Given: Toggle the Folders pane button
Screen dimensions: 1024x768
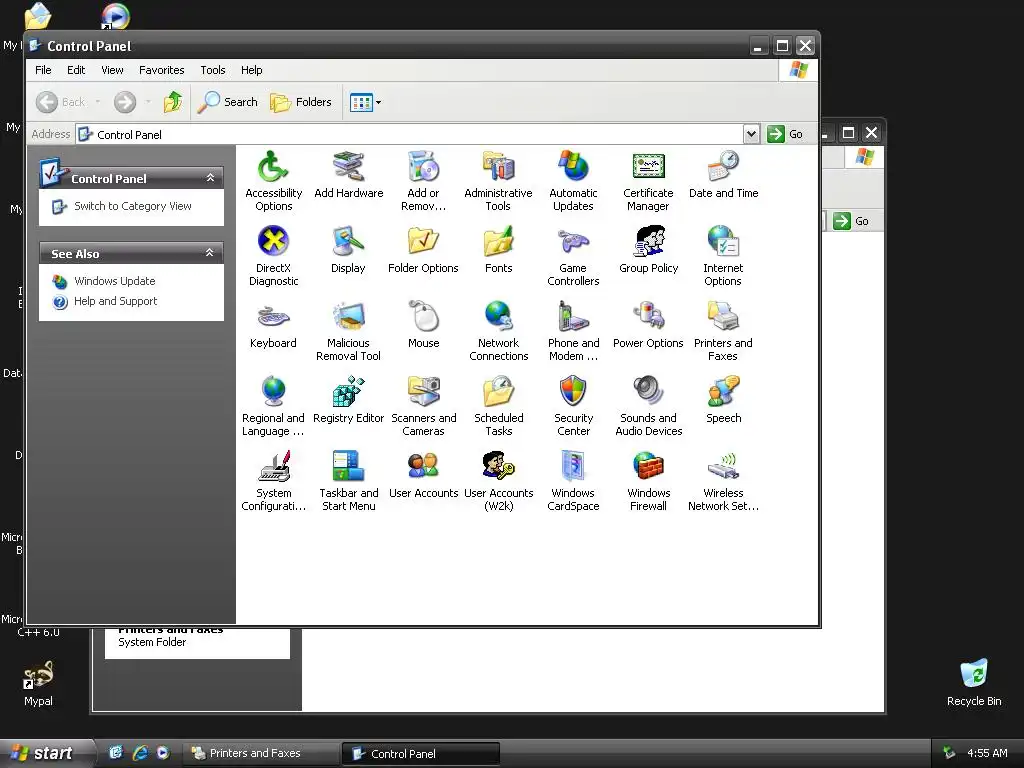Looking at the screenshot, I should [301, 102].
